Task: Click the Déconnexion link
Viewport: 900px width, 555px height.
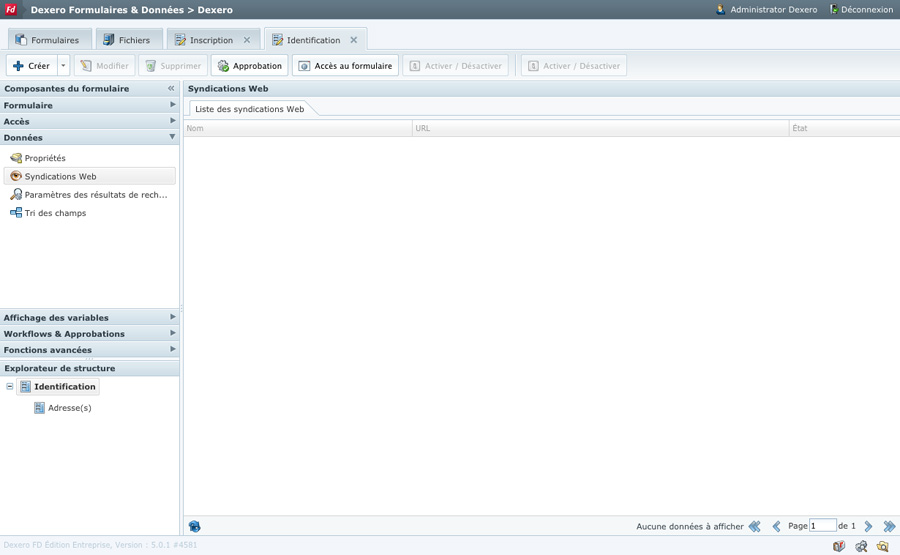Action: (x=860, y=10)
